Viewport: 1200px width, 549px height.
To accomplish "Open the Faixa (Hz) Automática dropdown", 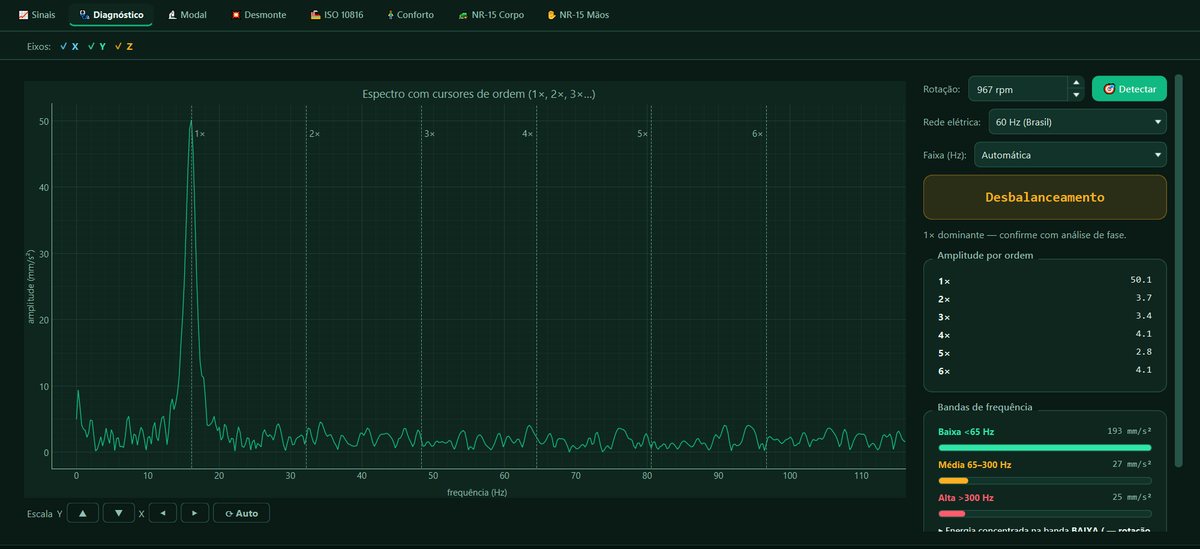I will pyautogui.click(x=1070, y=155).
